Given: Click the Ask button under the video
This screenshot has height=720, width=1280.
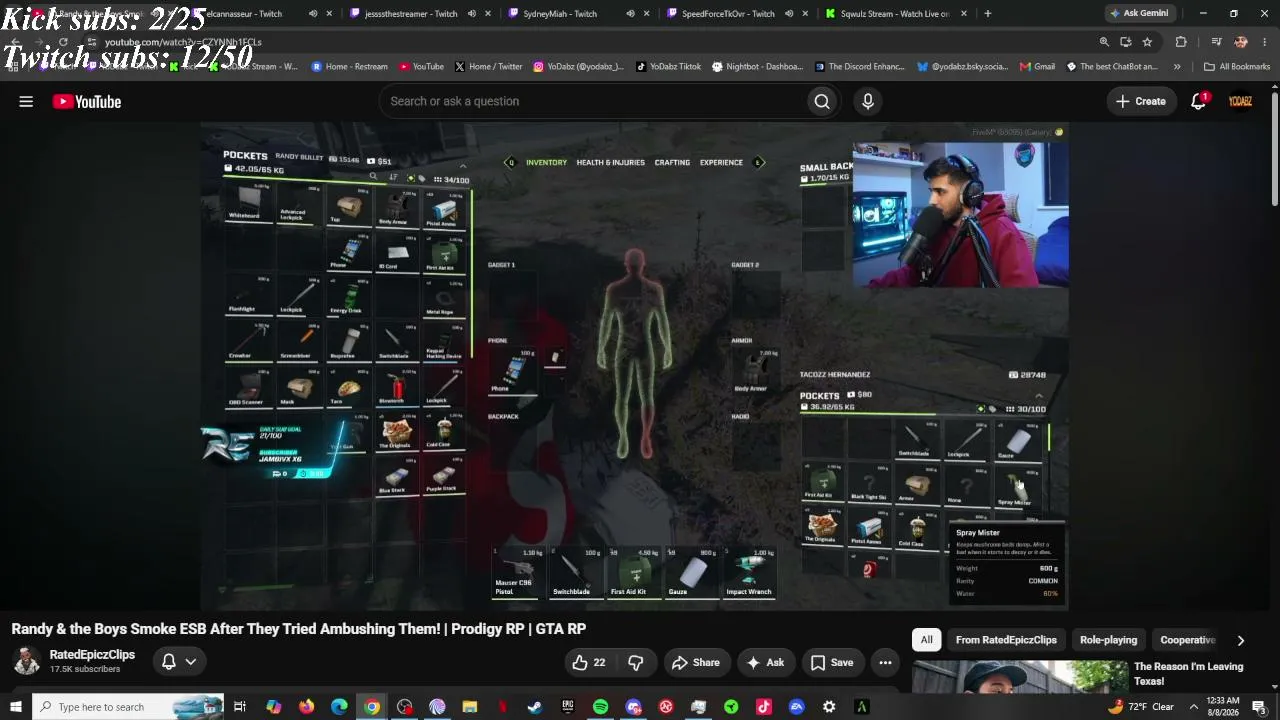Looking at the screenshot, I should 764,662.
